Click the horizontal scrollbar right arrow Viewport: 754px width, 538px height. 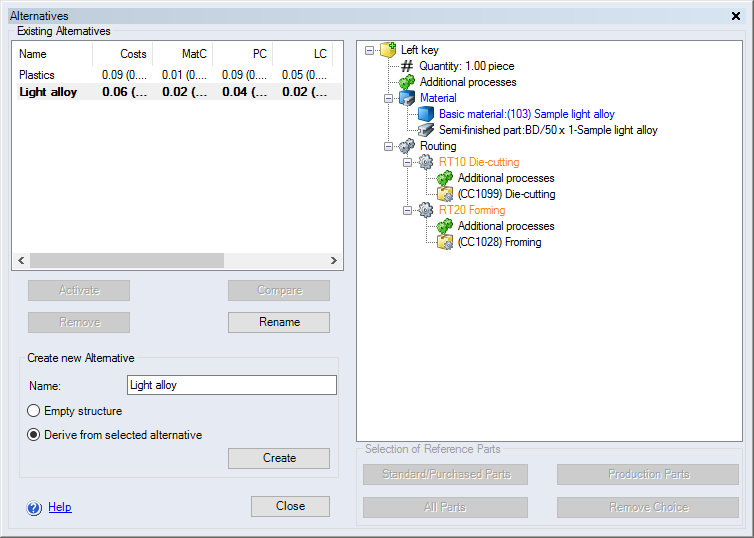[x=334, y=260]
